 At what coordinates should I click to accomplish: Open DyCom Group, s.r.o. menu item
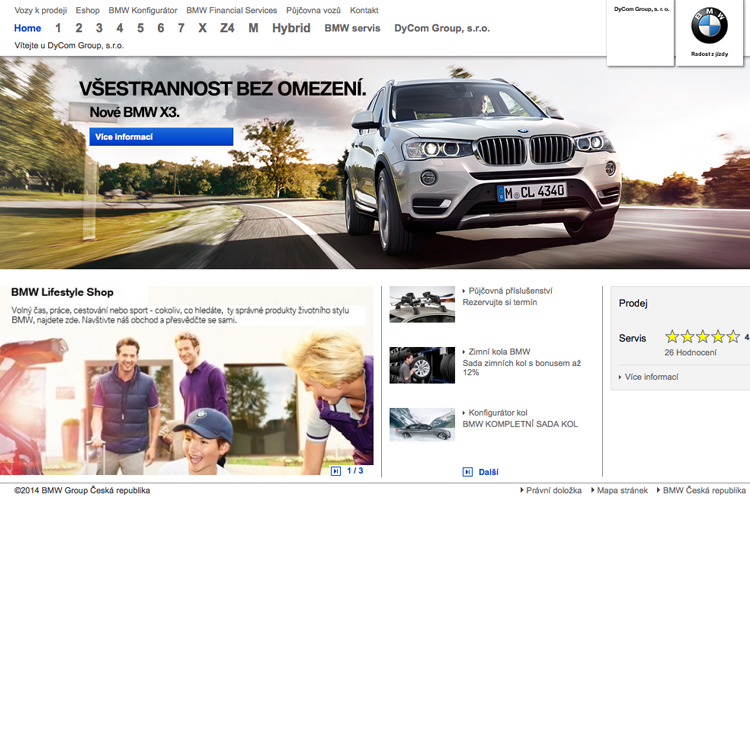[442, 28]
